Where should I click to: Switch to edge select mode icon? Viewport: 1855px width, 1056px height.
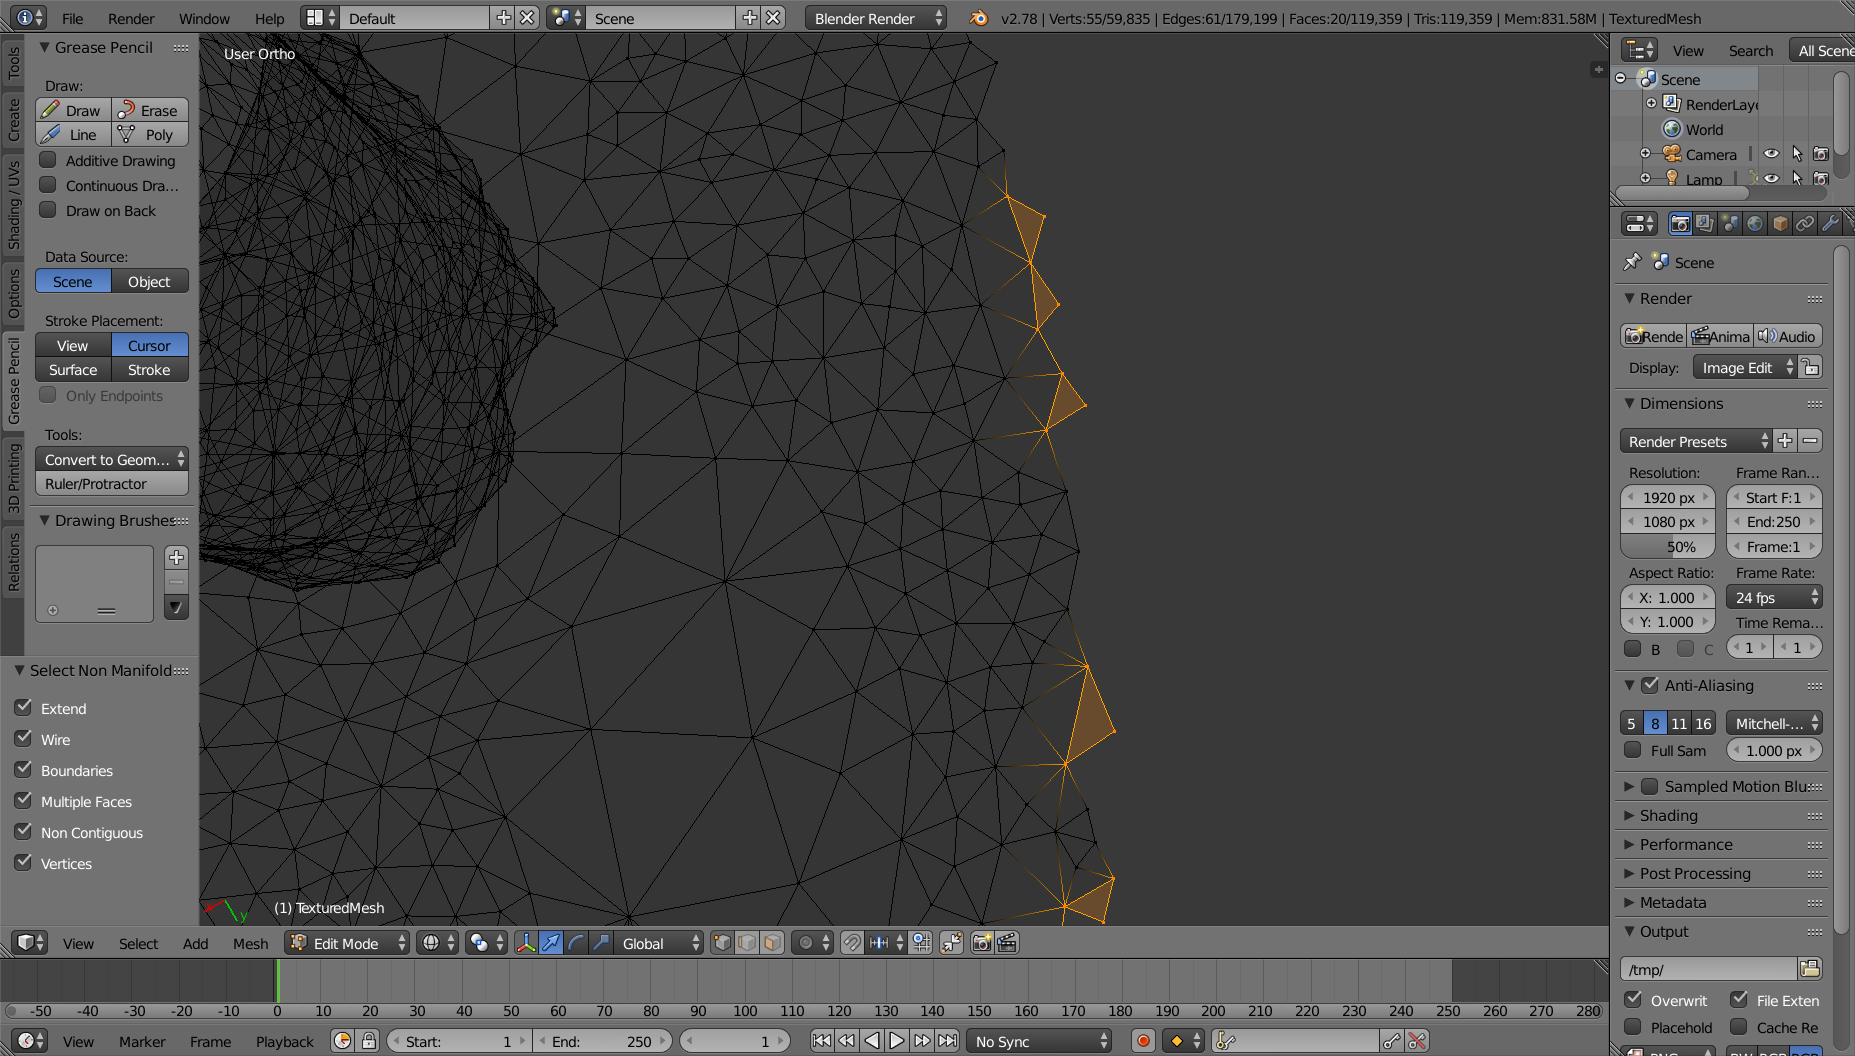pyautogui.click(x=747, y=943)
